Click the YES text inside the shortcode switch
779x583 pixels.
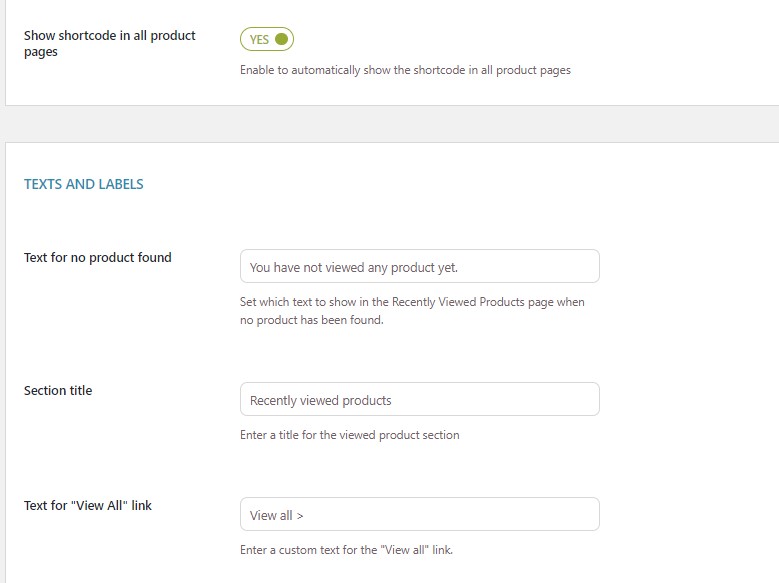pyautogui.click(x=259, y=40)
